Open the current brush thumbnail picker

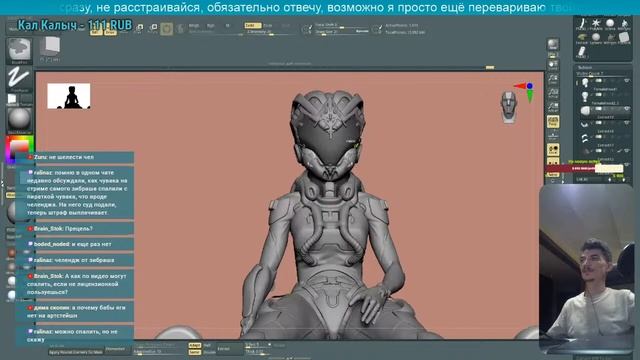pos(19,51)
